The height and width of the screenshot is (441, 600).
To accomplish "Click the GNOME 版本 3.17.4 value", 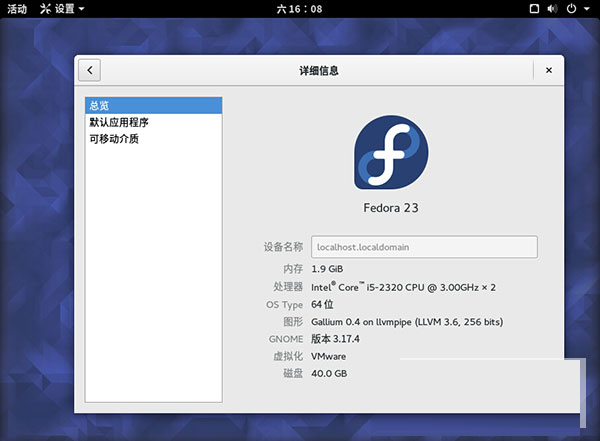I will click(335, 339).
